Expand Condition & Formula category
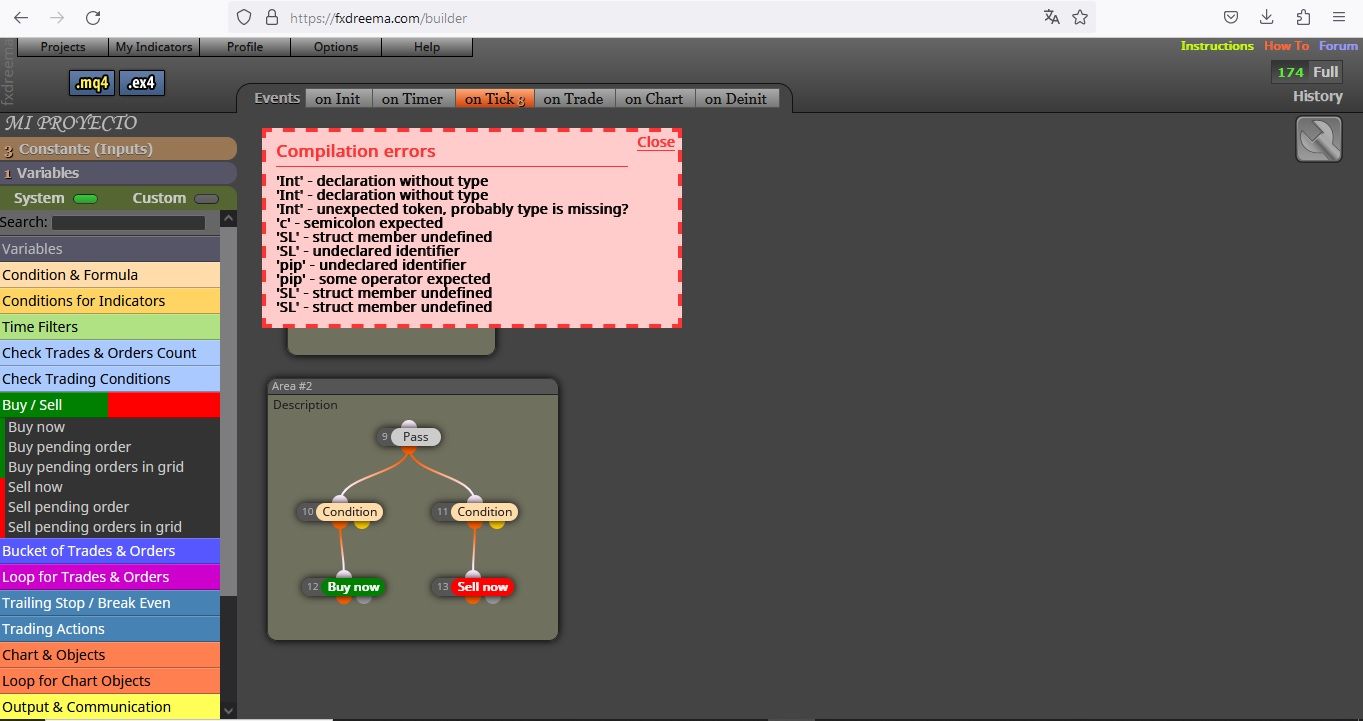This screenshot has height=721, width=1363. coord(110,275)
